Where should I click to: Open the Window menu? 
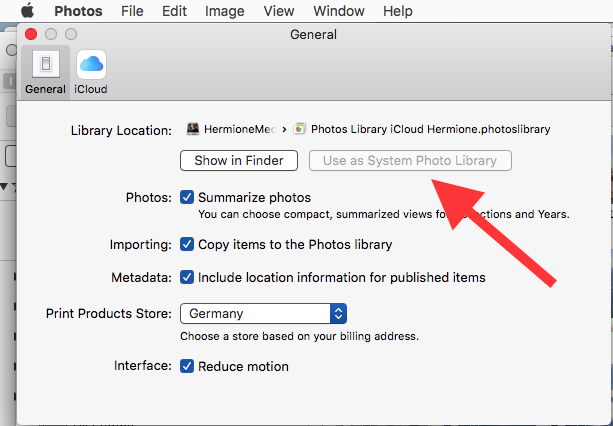tap(338, 11)
